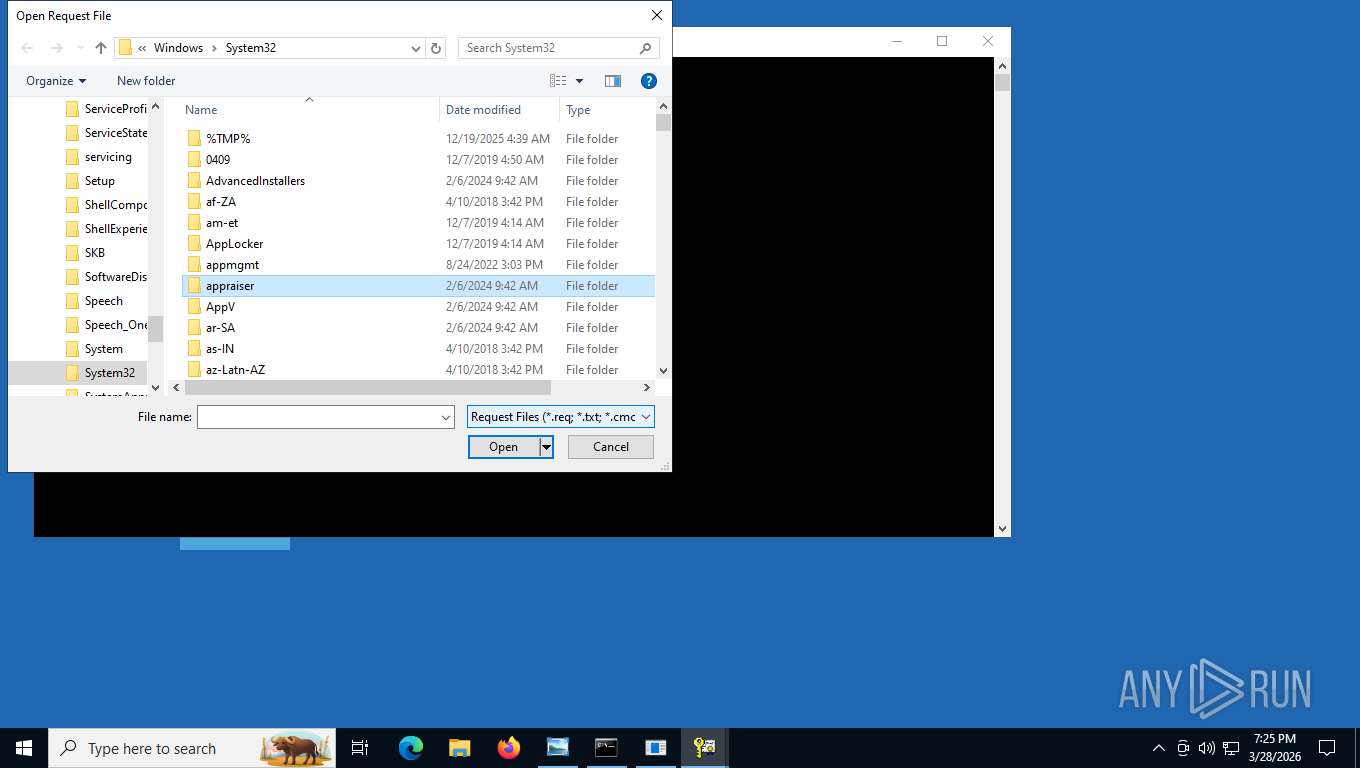The height and width of the screenshot is (768, 1360).
Task: Select ServiceProfi folder in tree
Action: [x=106, y=109]
